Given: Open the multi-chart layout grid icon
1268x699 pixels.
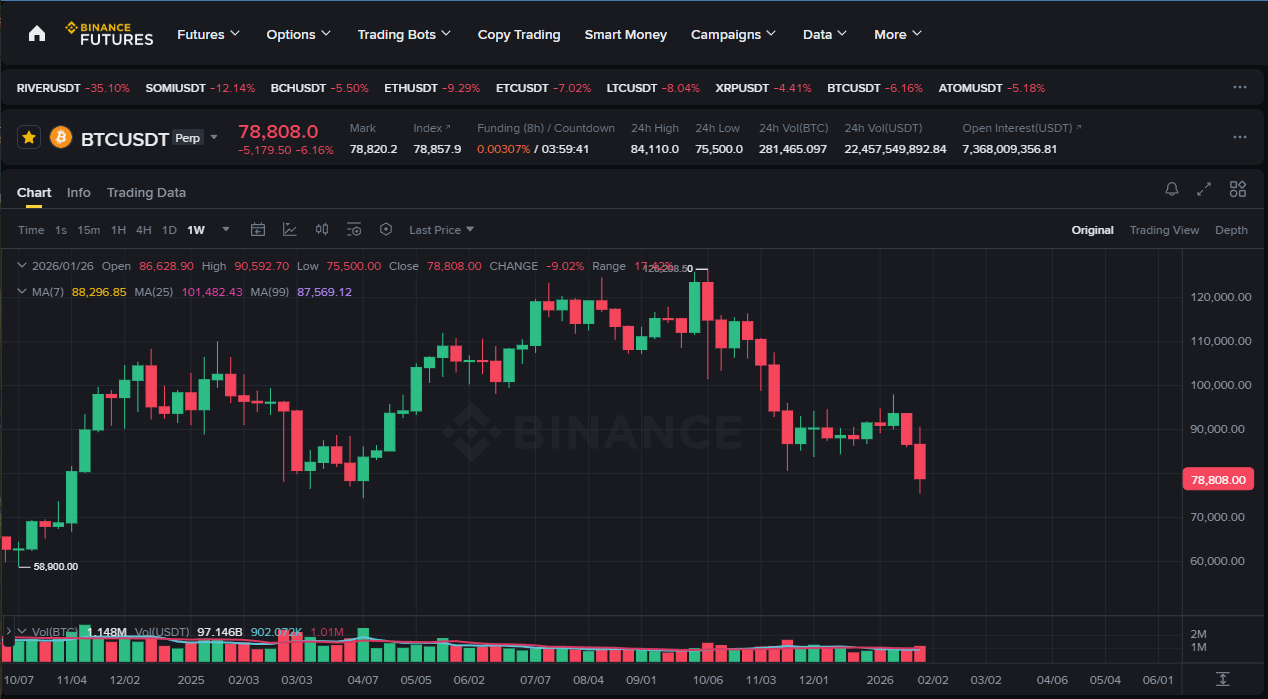Looking at the screenshot, I should (x=1238, y=190).
